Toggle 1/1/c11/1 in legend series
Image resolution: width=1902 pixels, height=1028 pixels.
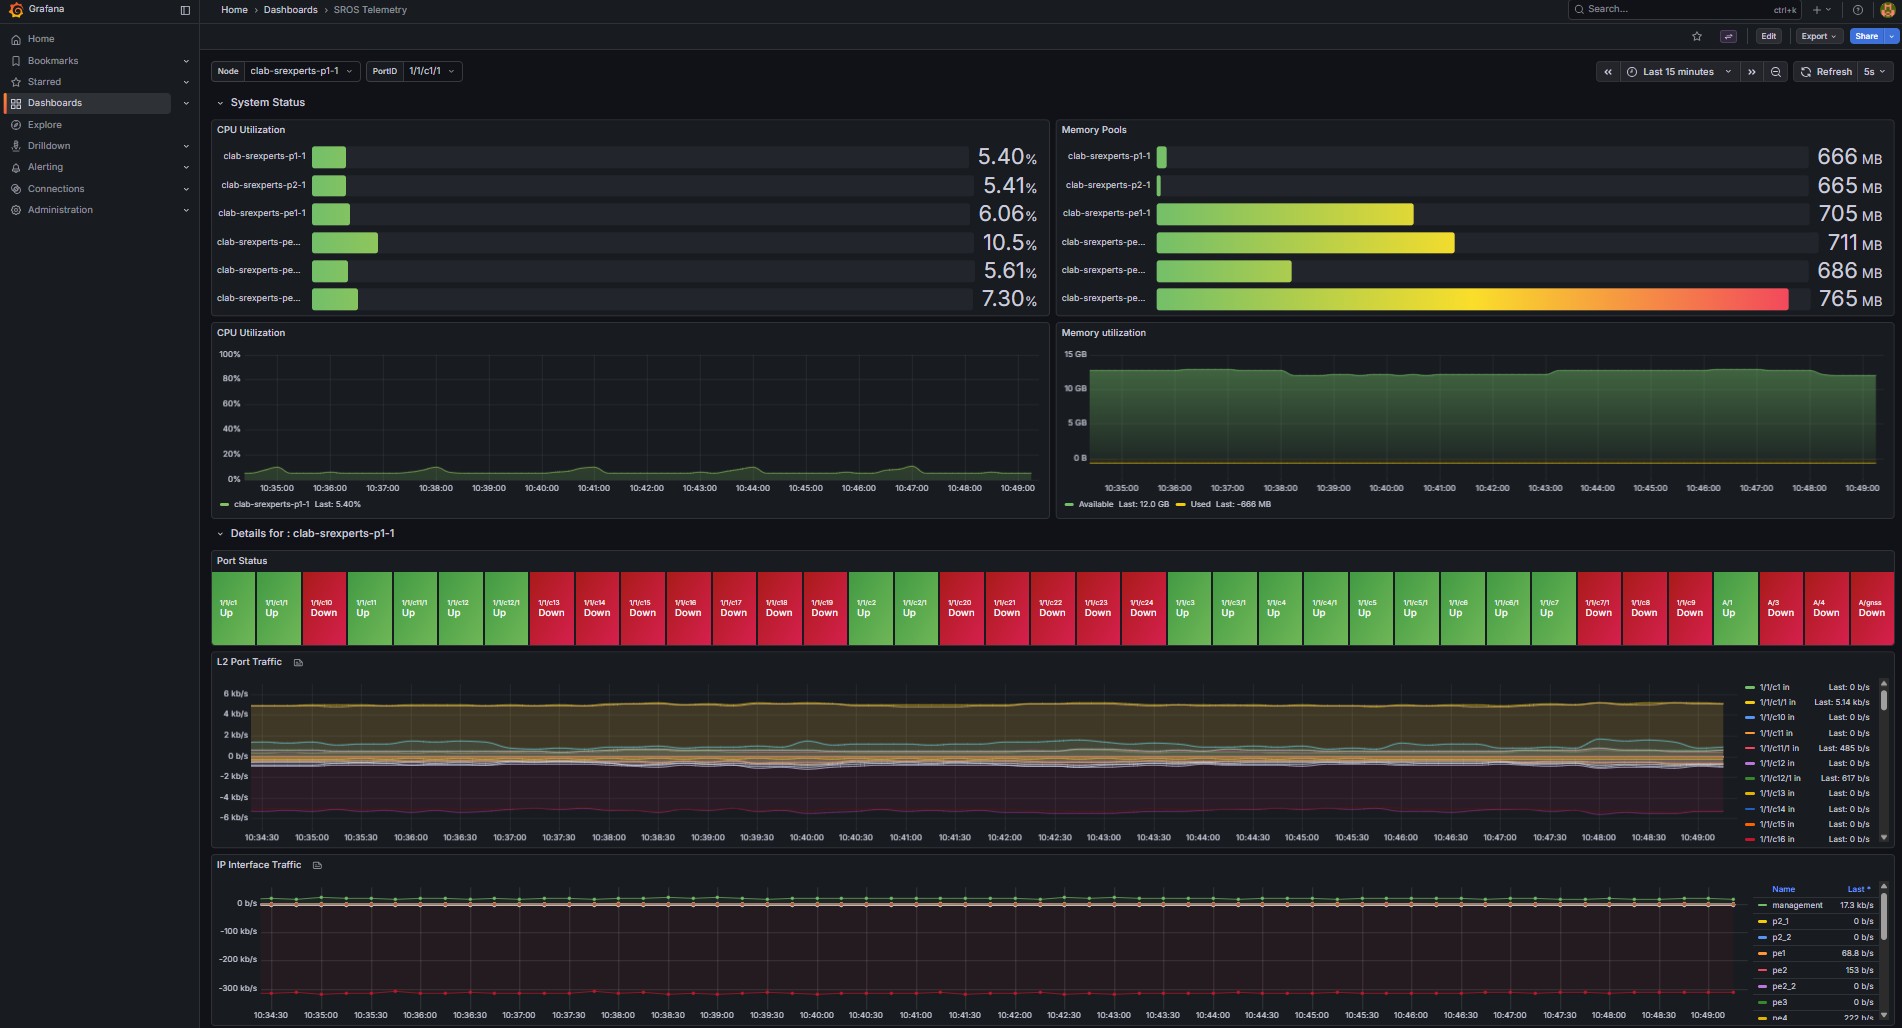point(1778,749)
